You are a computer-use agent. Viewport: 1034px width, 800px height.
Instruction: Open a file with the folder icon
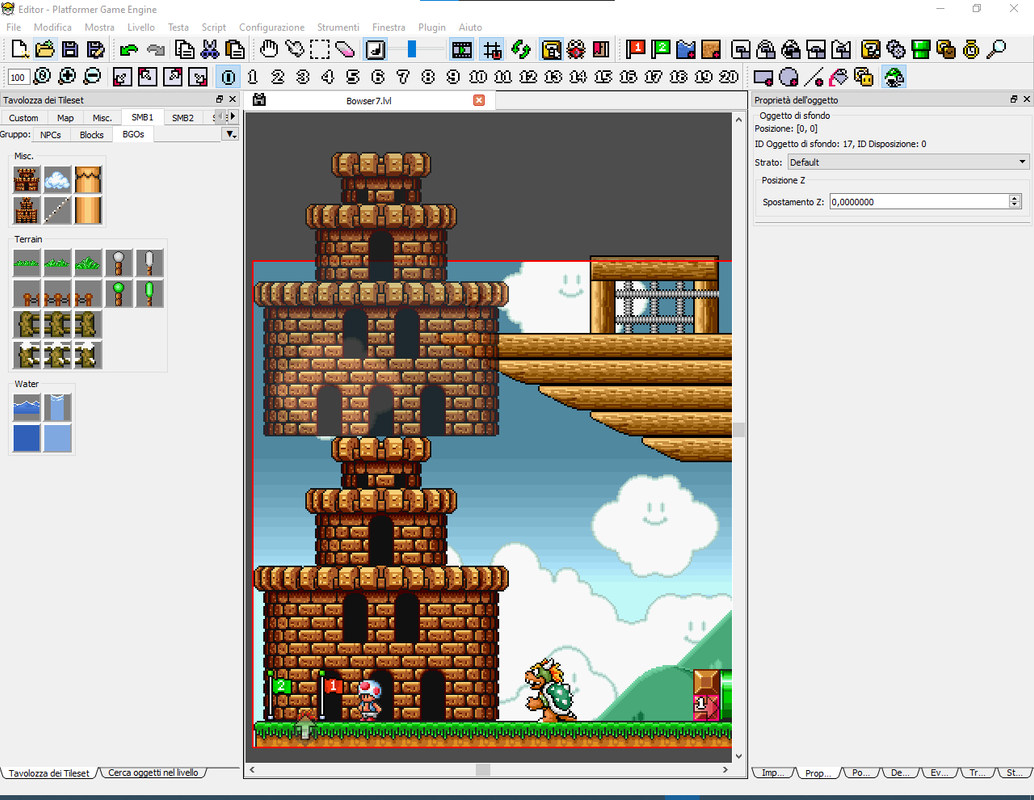(45, 49)
